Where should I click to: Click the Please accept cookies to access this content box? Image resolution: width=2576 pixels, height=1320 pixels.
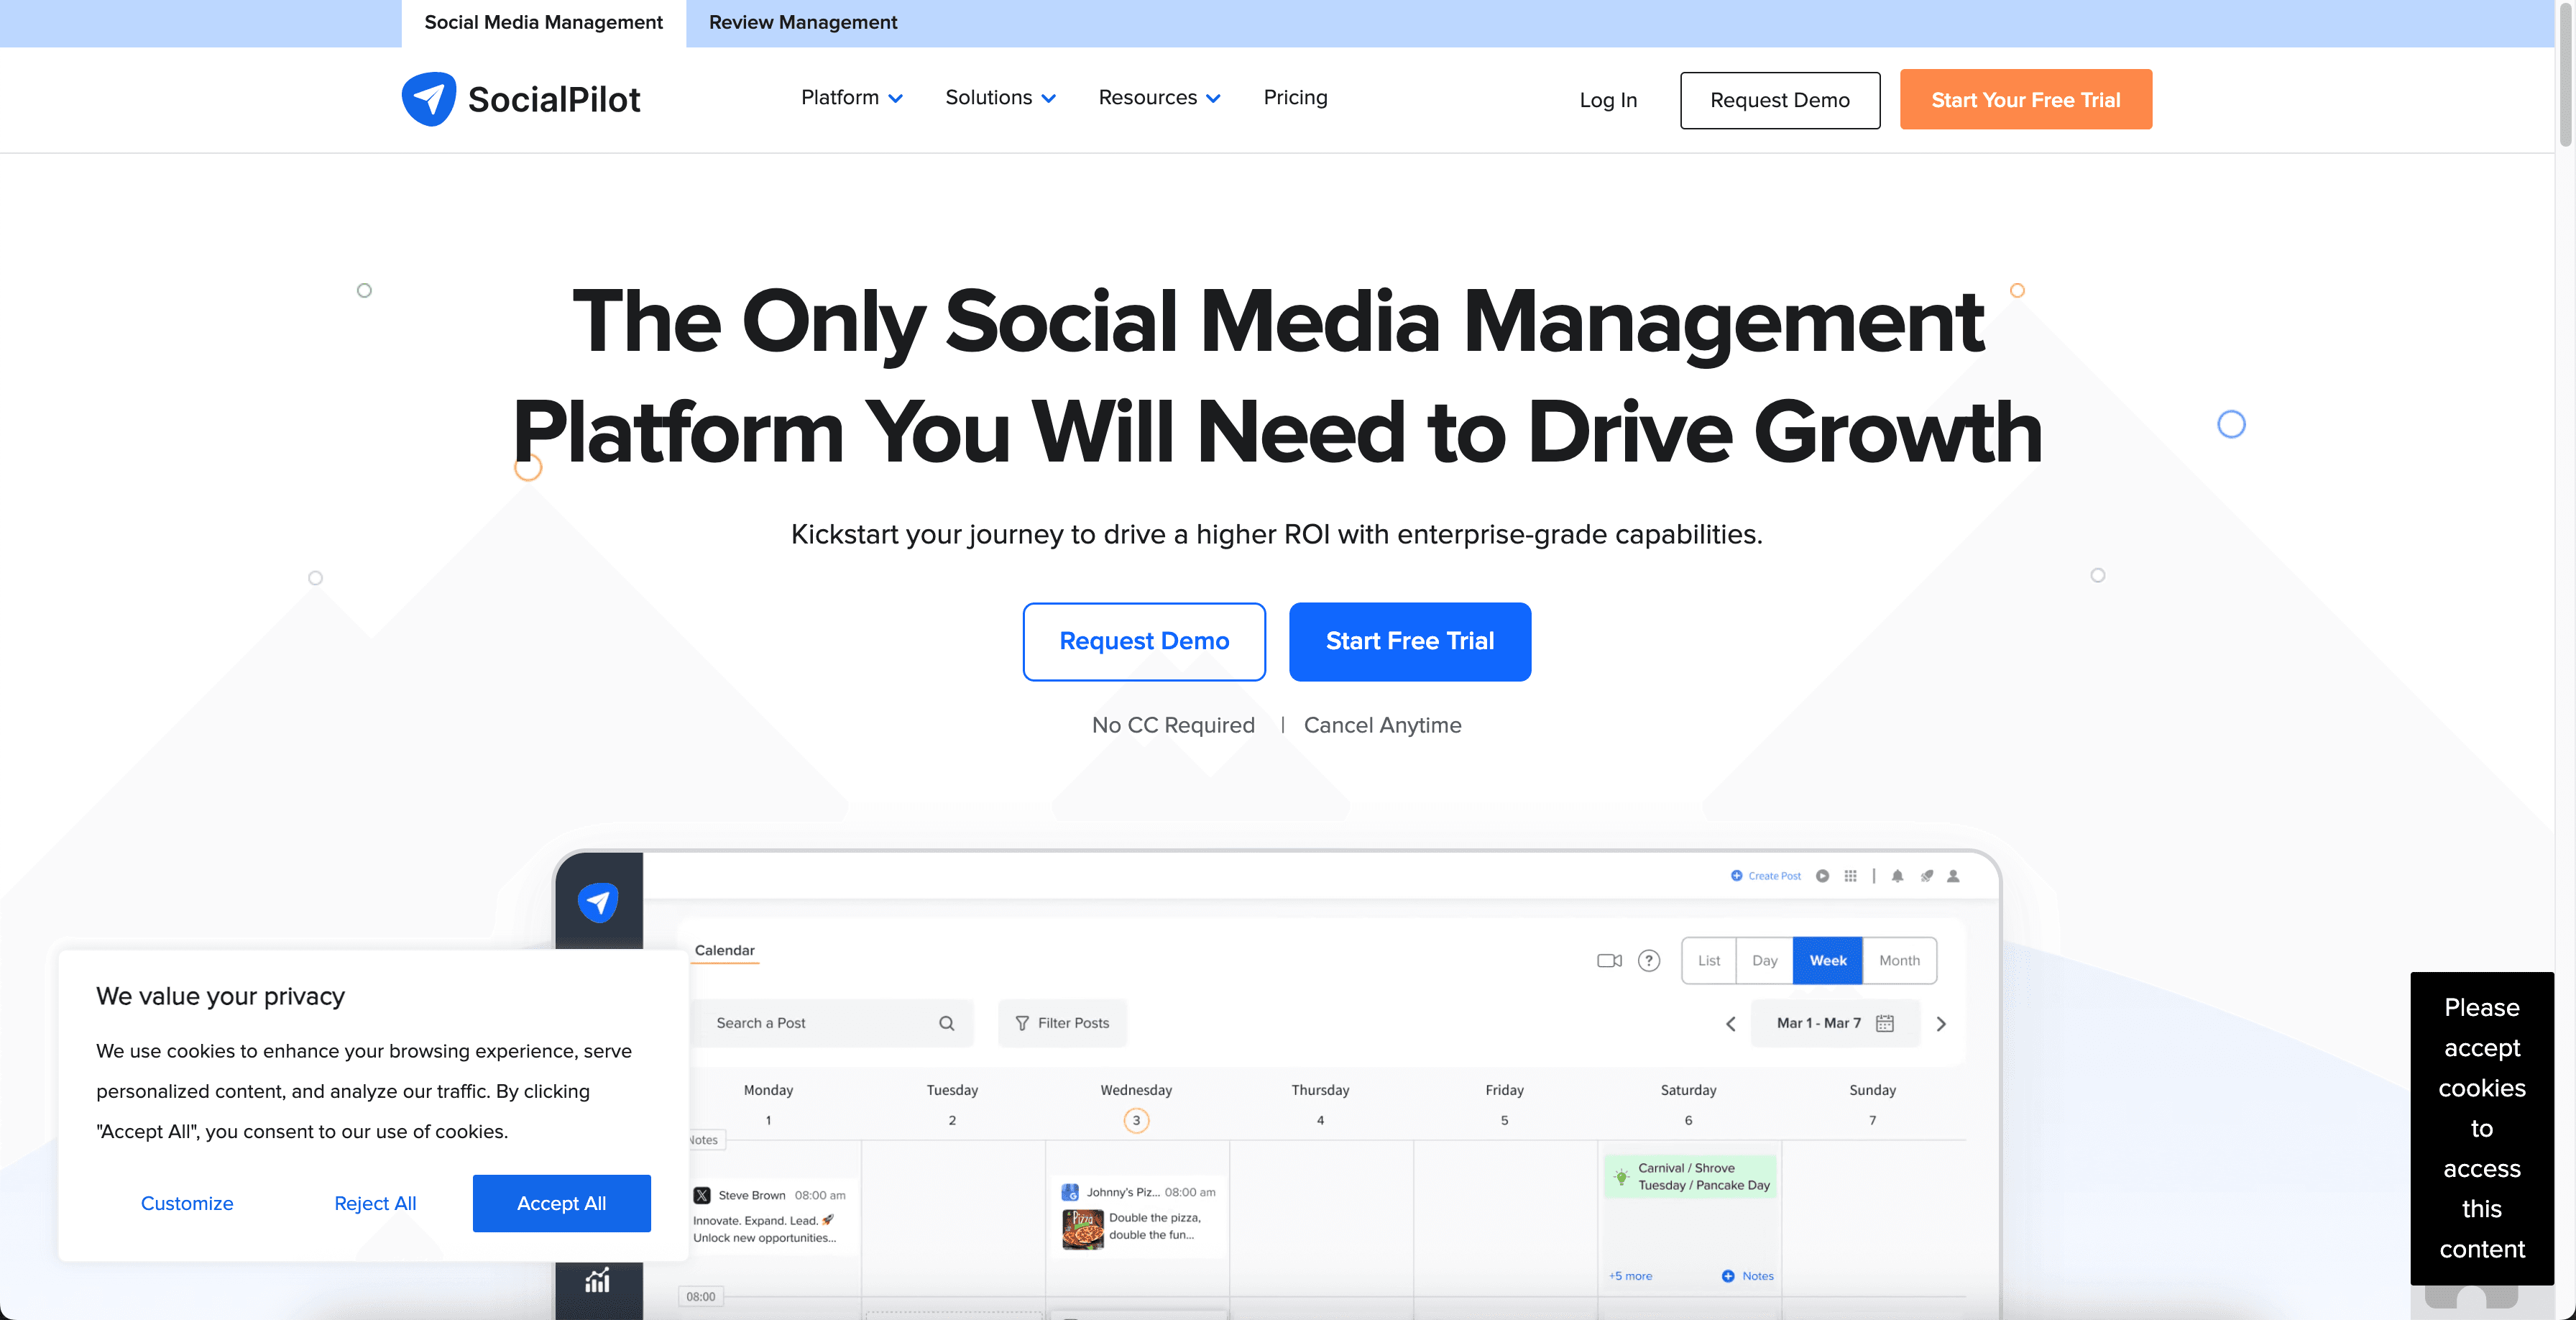tap(2482, 1128)
